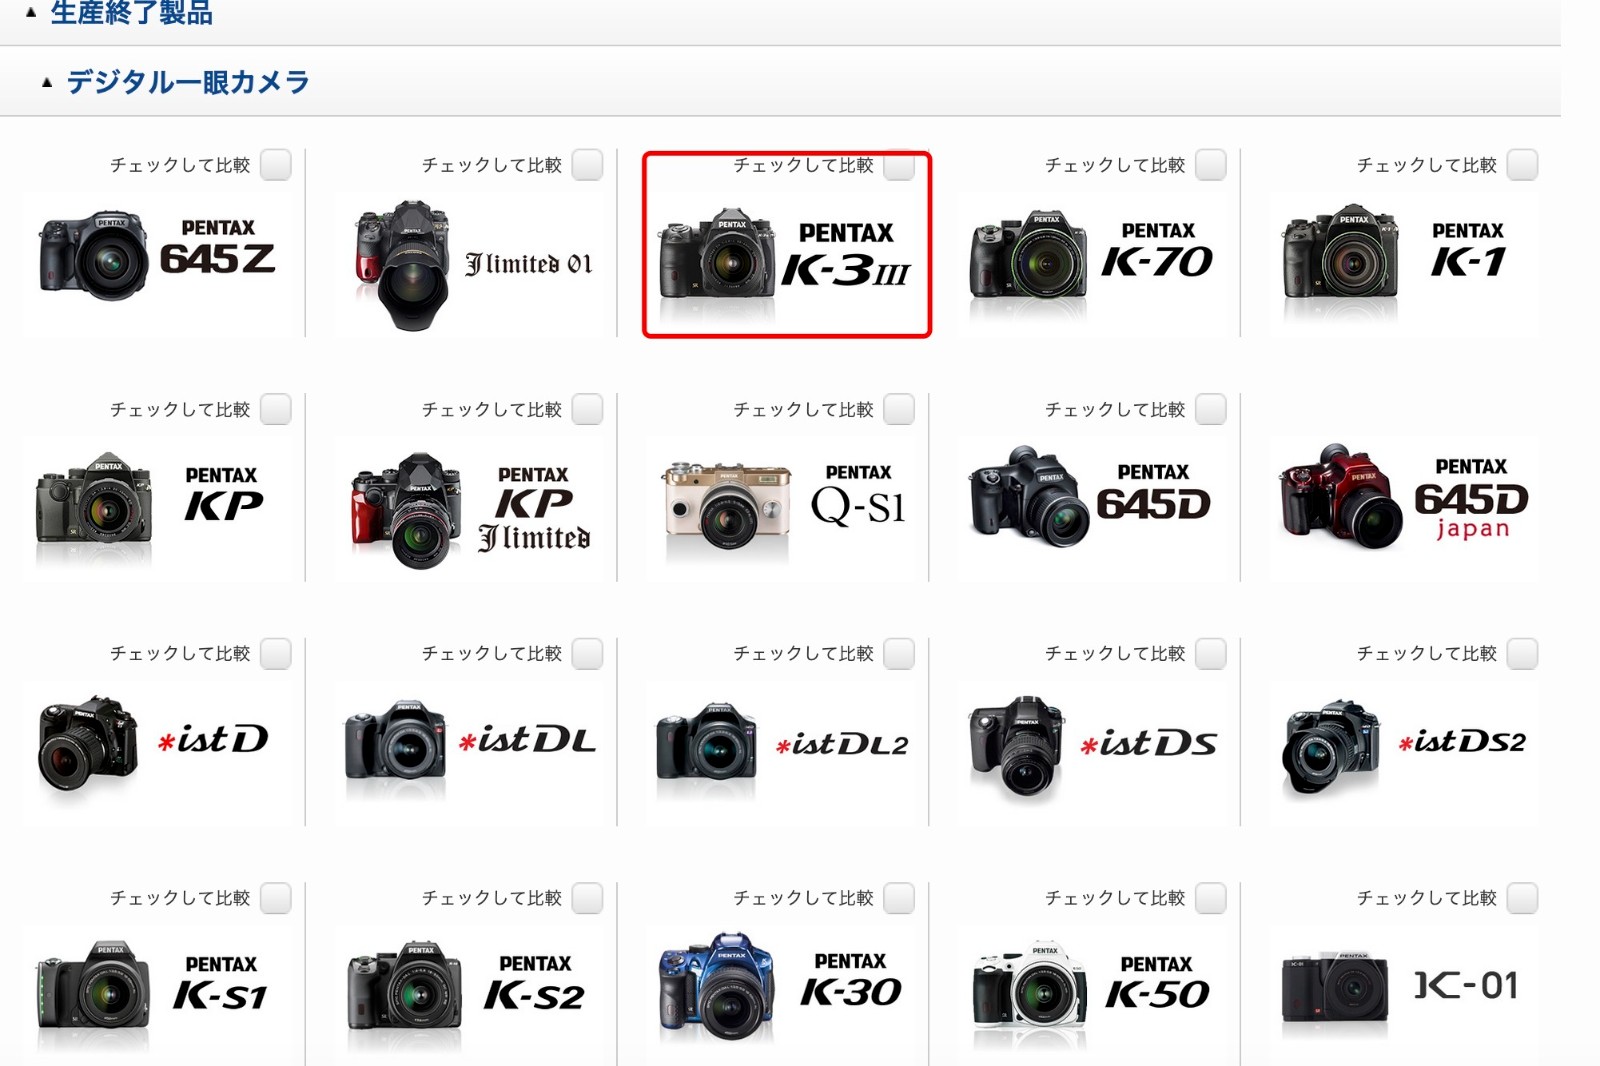Click the 生産終了製品 heading link
The image size is (1600, 1066).
pos(131,12)
